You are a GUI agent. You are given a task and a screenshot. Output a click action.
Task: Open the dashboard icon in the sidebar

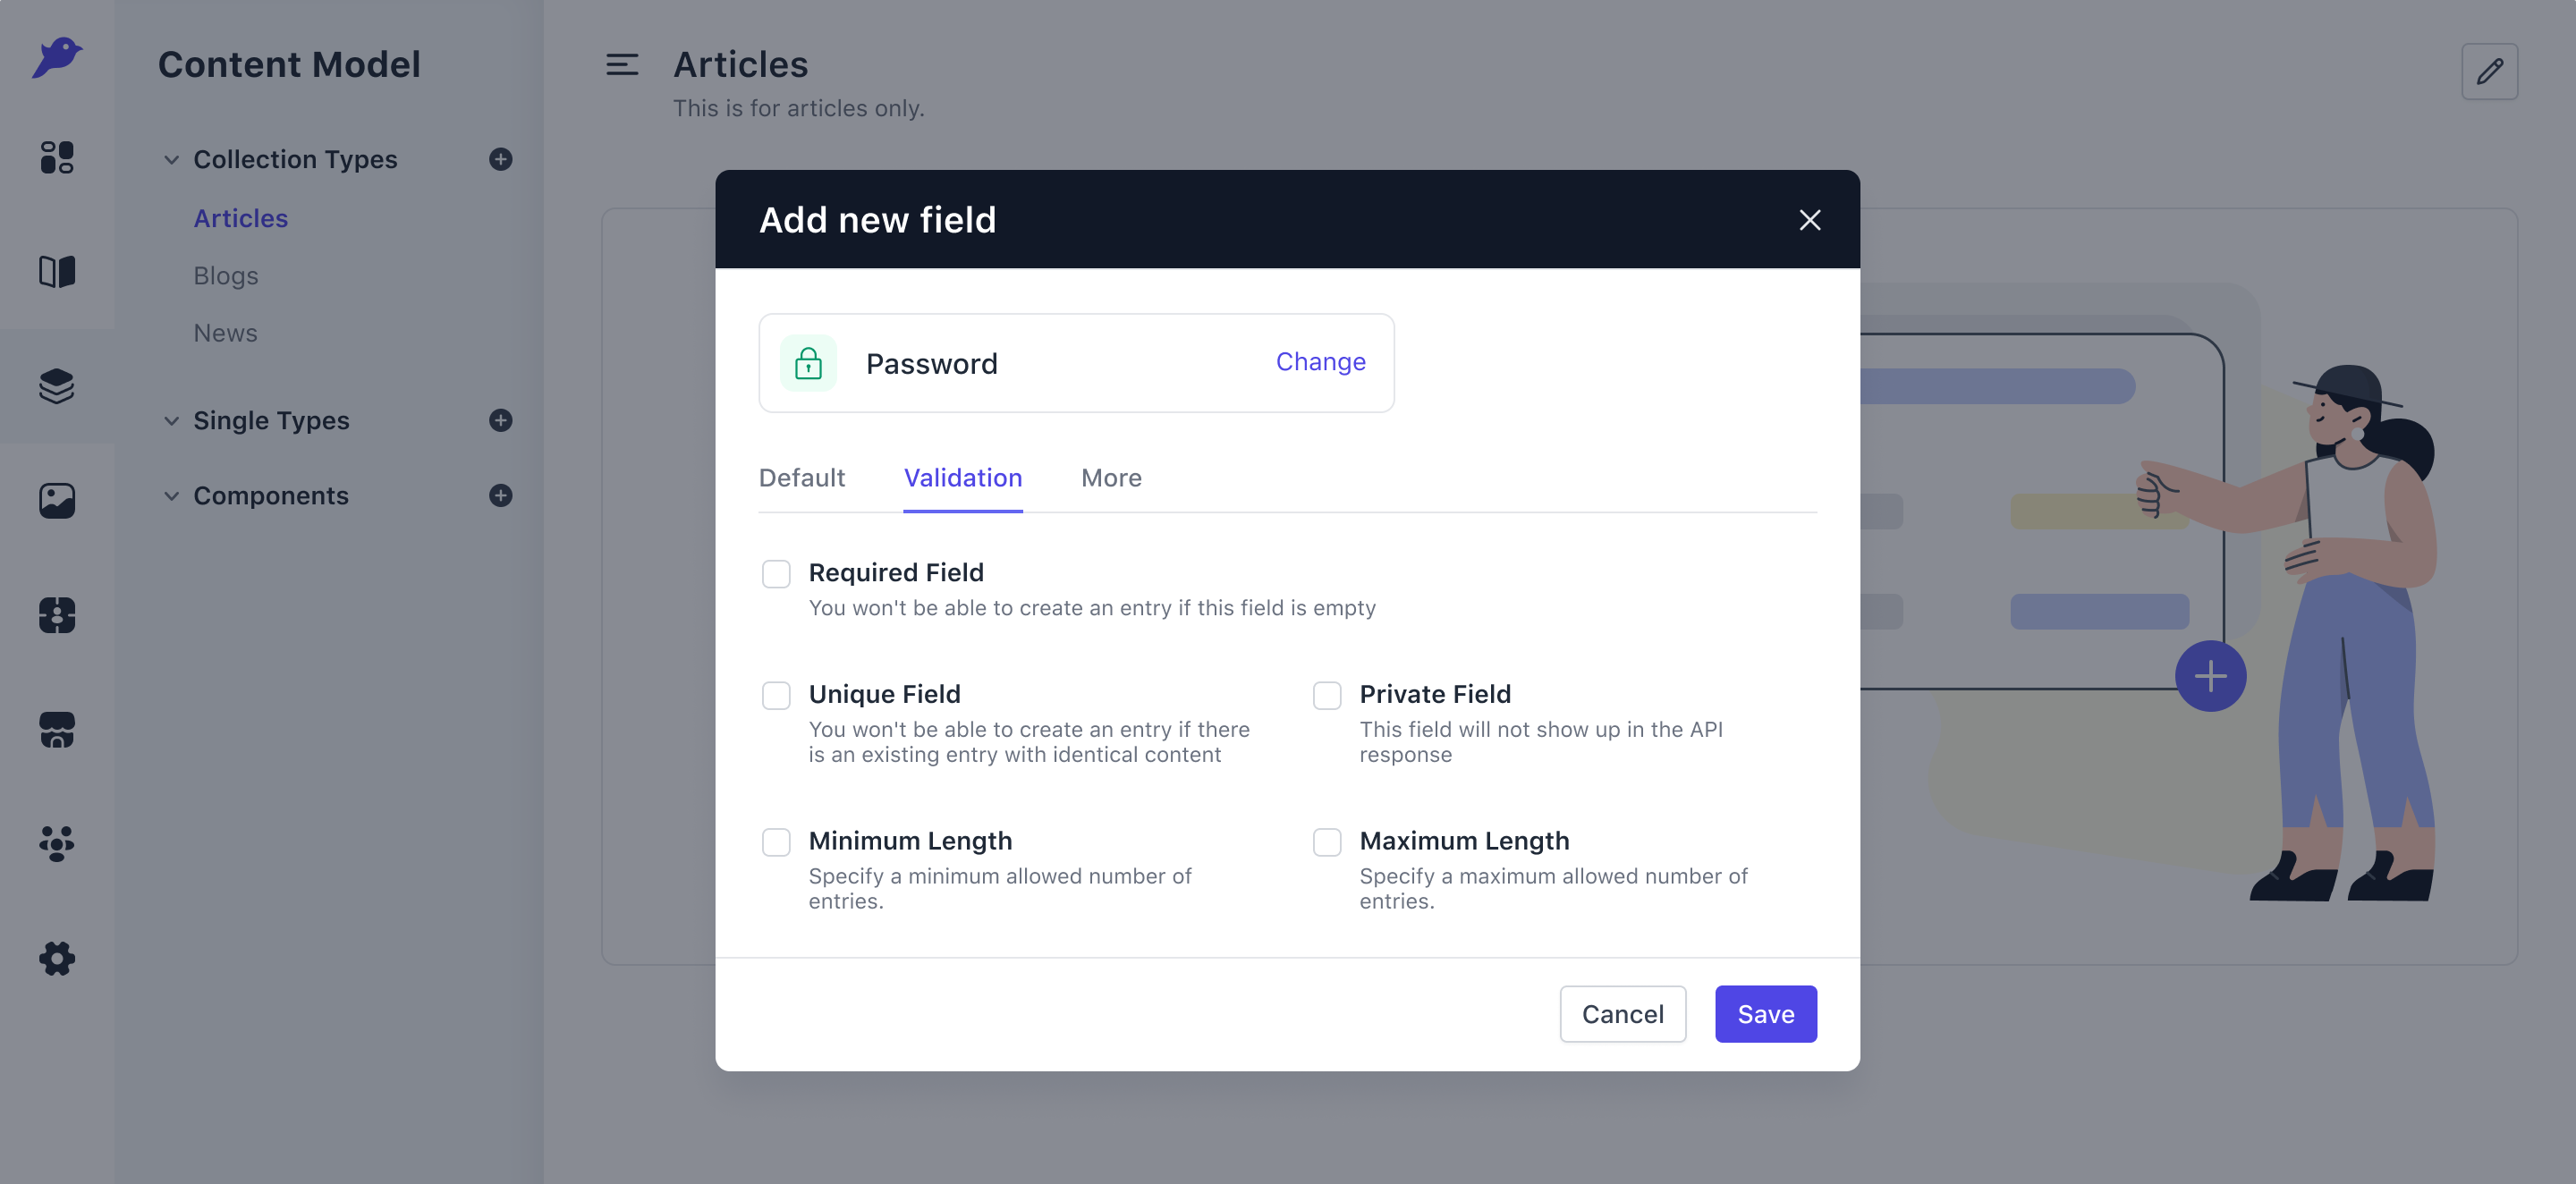coord(57,157)
